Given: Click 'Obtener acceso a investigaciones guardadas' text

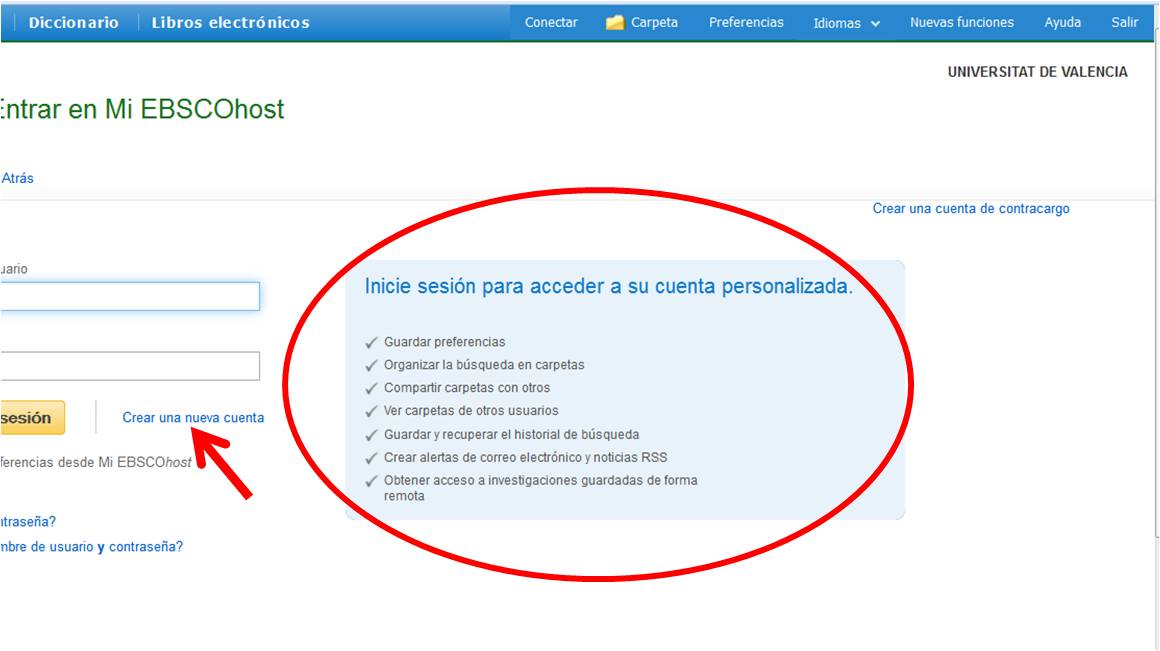Looking at the screenshot, I should (x=540, y=488).
